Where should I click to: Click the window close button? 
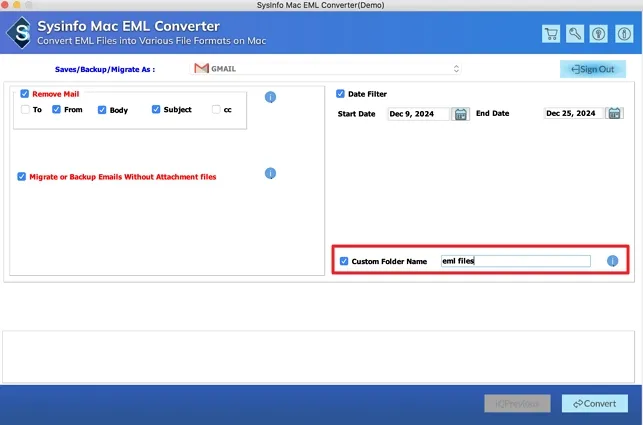click(5, 5)
